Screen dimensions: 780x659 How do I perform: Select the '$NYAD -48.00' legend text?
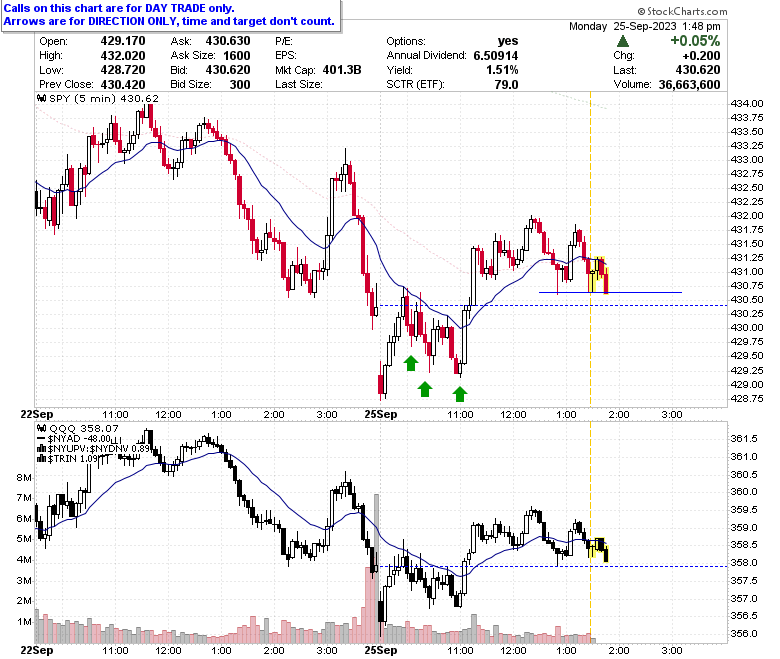coord(79,439)
